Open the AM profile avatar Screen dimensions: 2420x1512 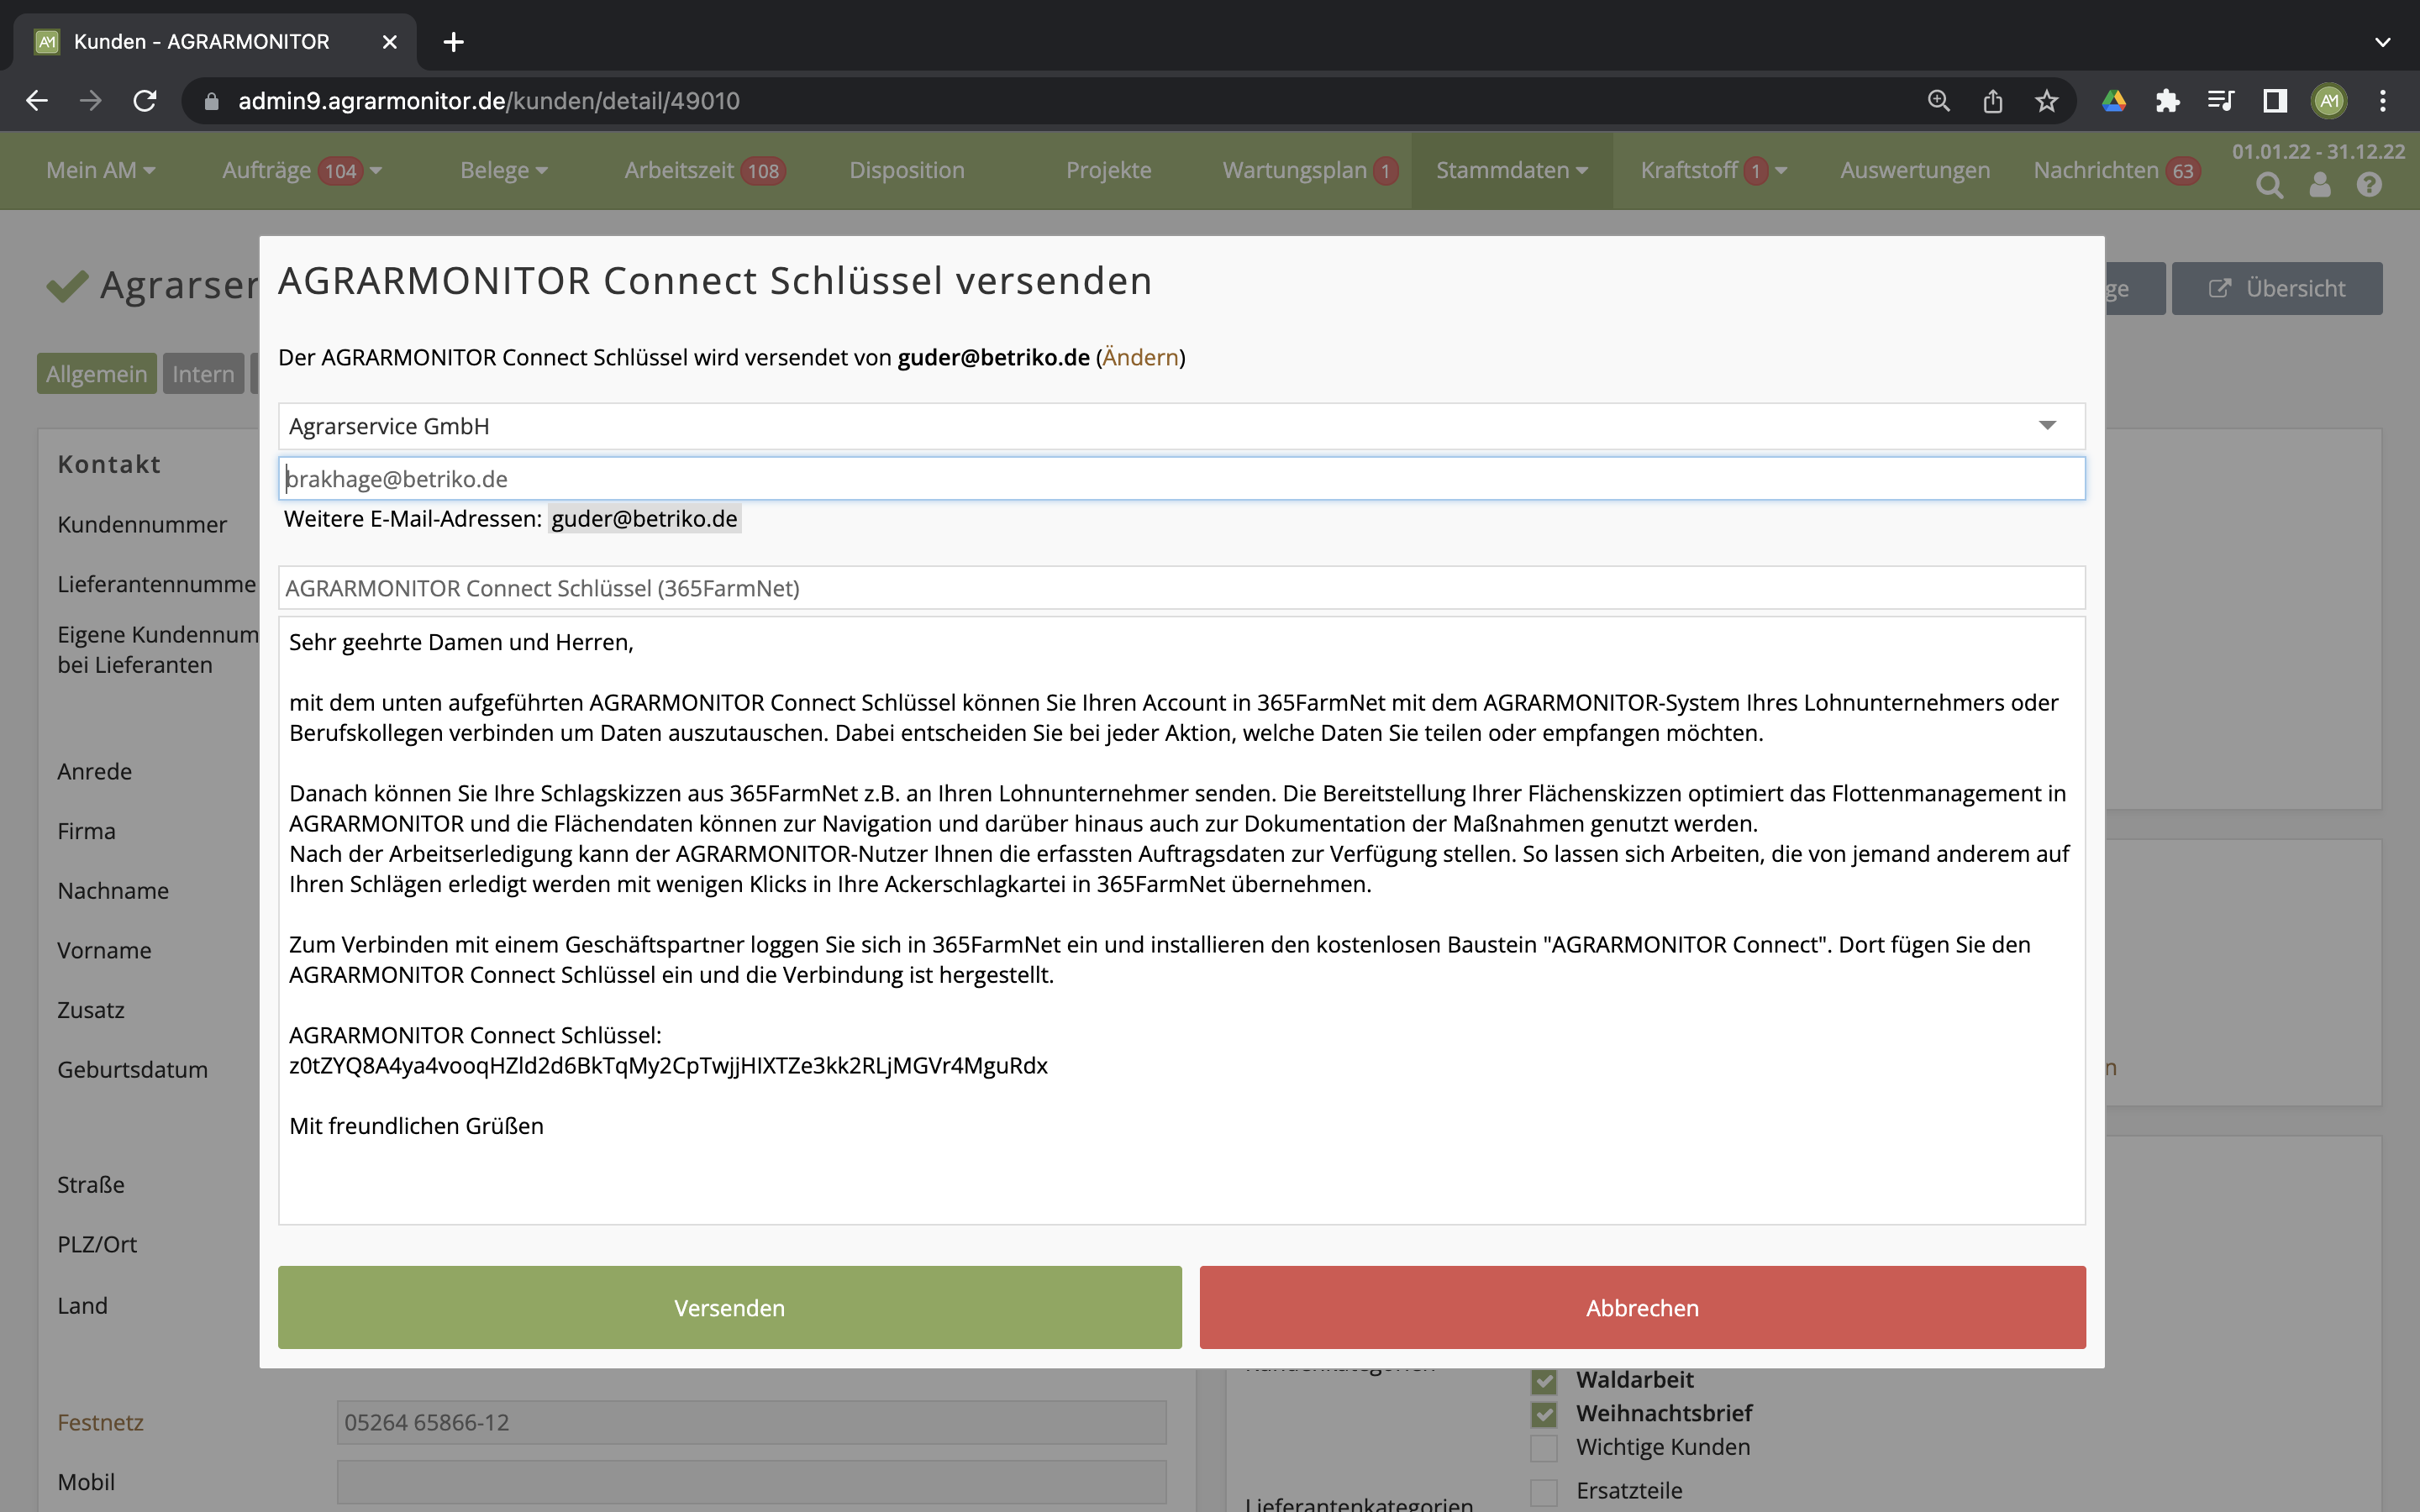coord(2329,101)
